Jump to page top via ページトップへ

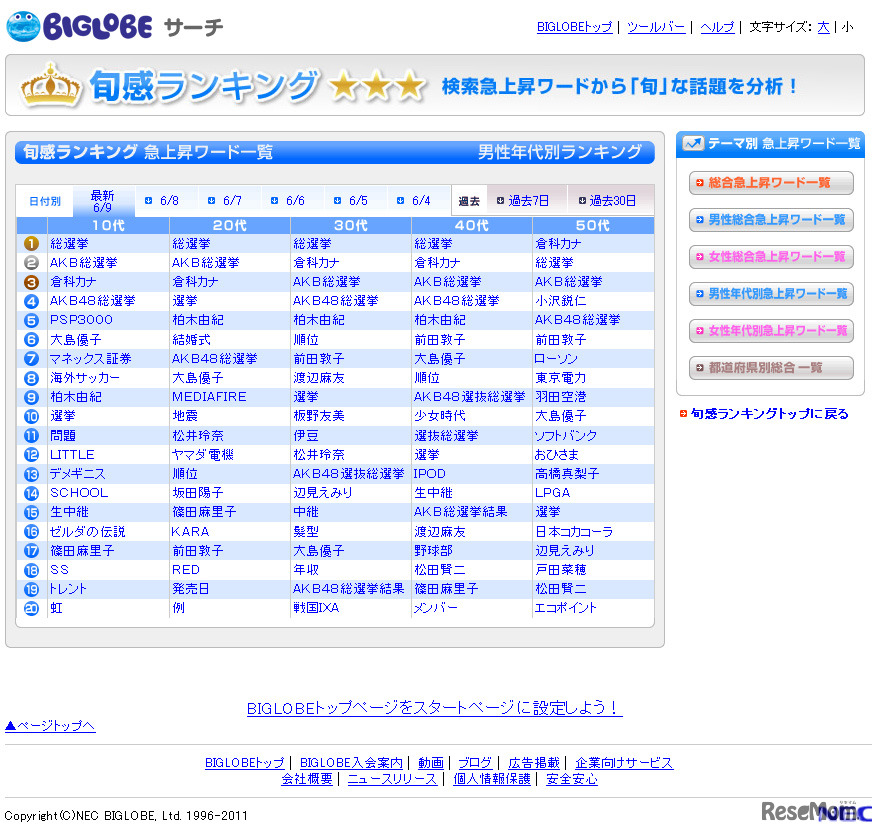[50, 725]
